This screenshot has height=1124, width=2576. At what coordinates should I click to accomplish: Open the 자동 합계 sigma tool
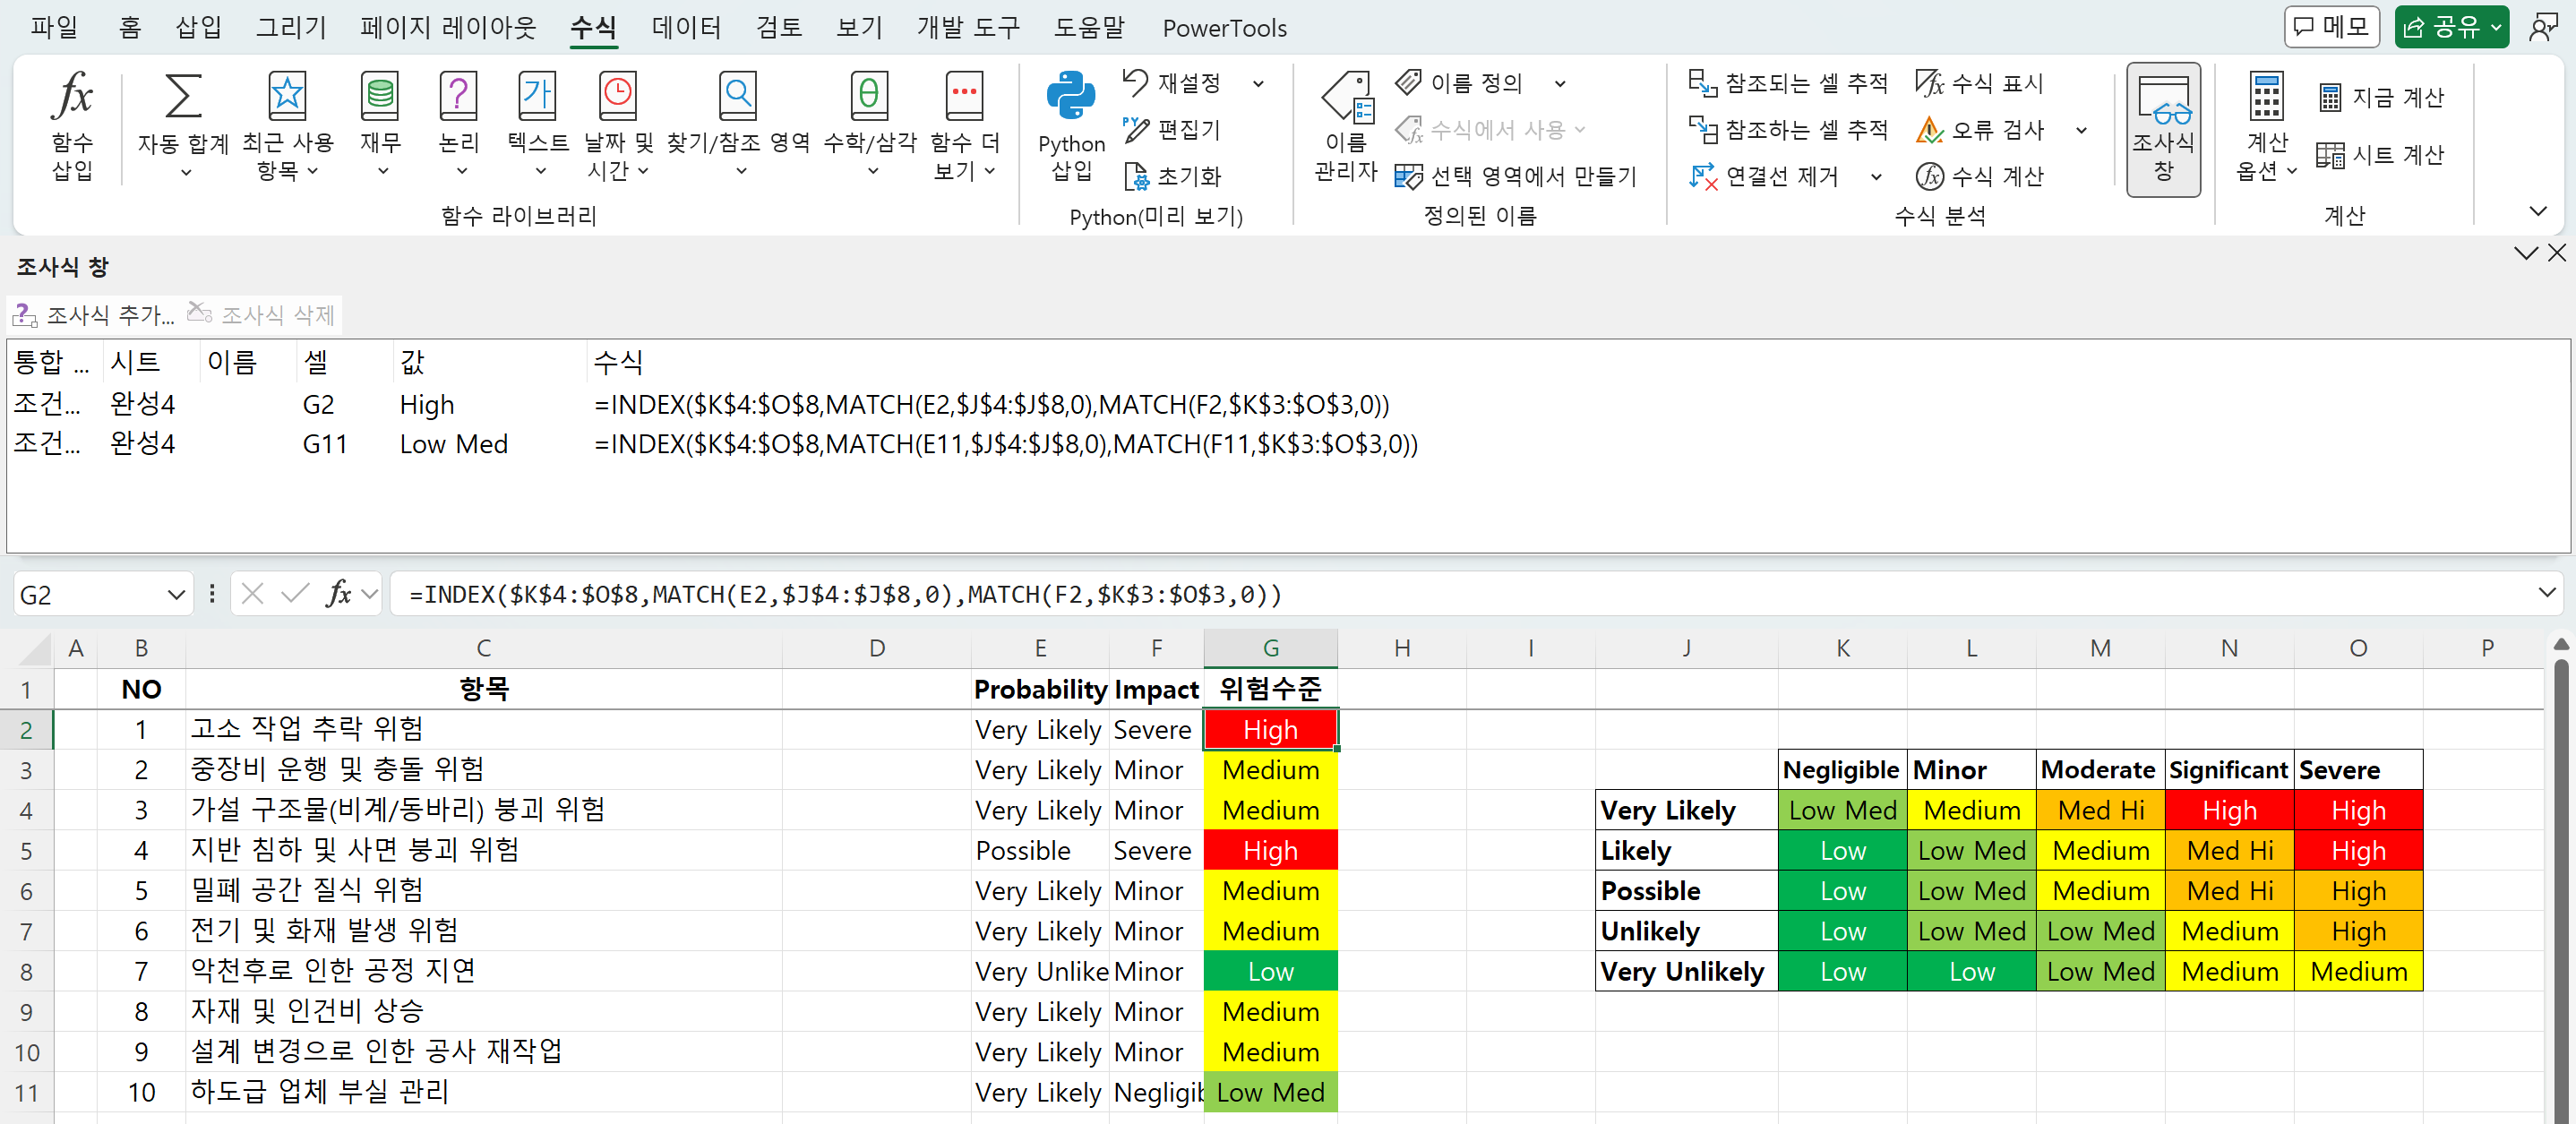pyautogui.click(x=183, y=97)
